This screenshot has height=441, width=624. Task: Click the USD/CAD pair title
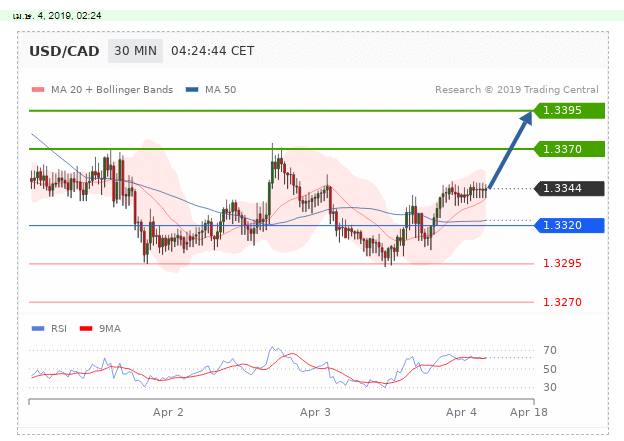(64, 51)
